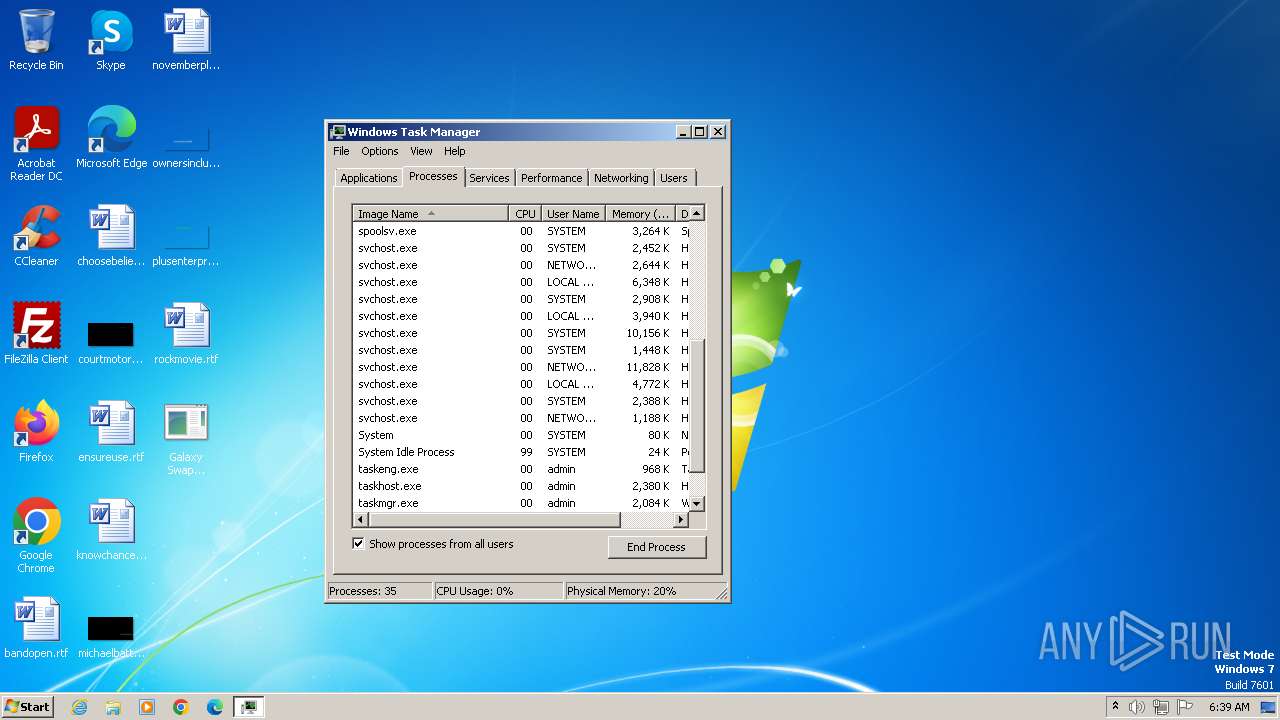Open the knowchance... Word document
The height and width of the screenshot is (720, 1280).
(111, 530)
